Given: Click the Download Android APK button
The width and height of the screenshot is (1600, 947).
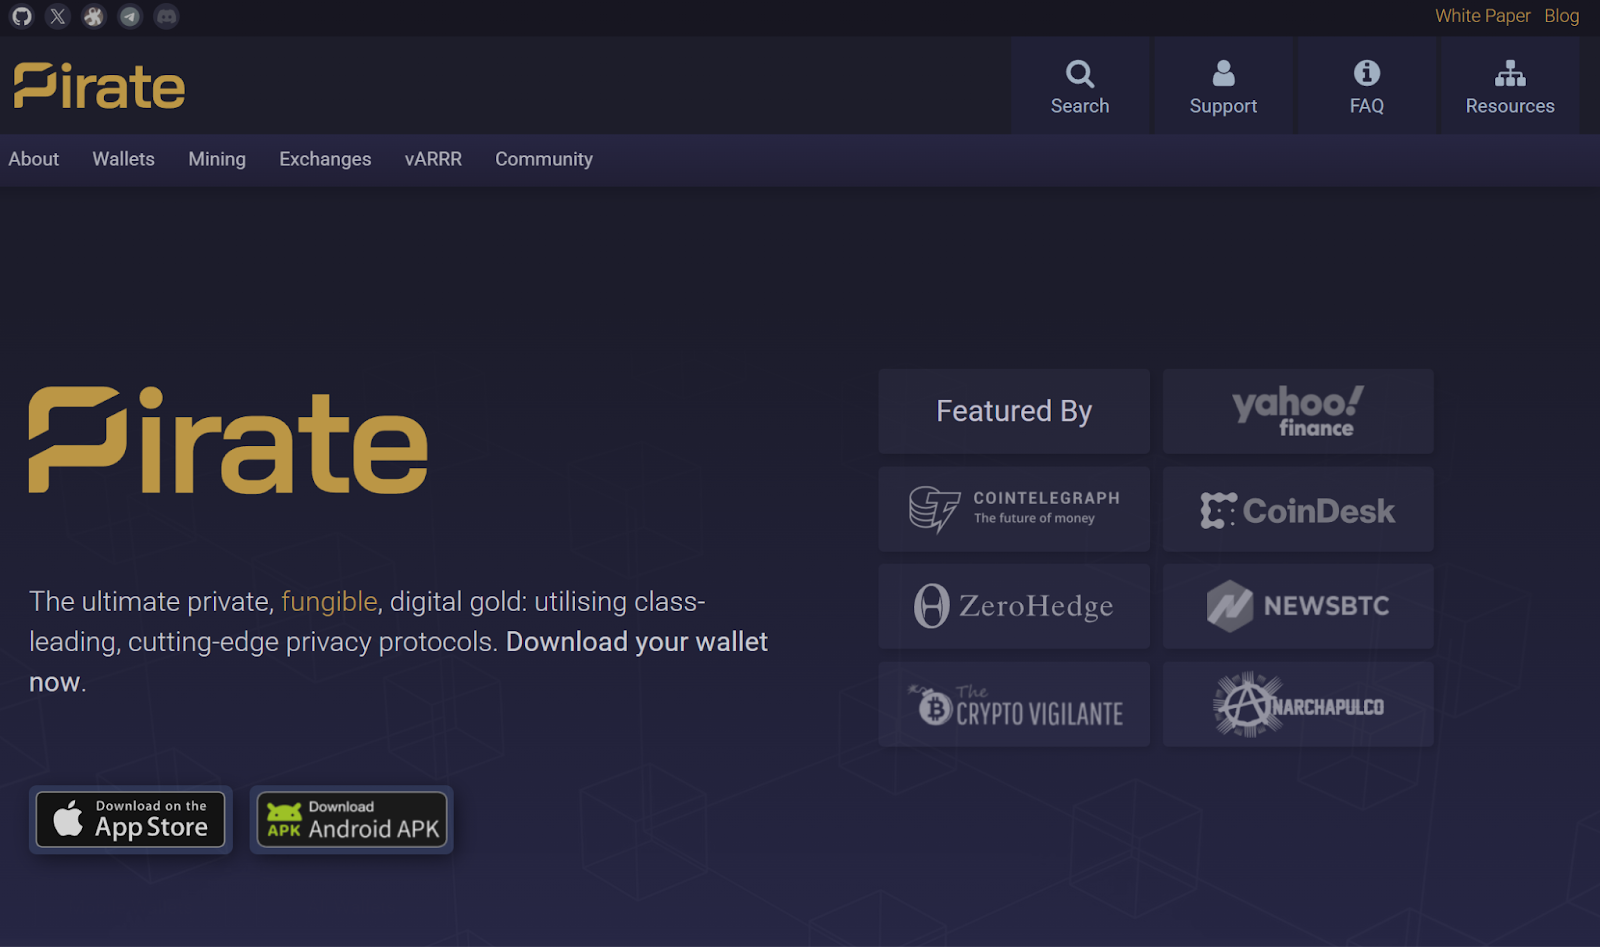Looking at the screenshot, I should [x=352, y=820].
